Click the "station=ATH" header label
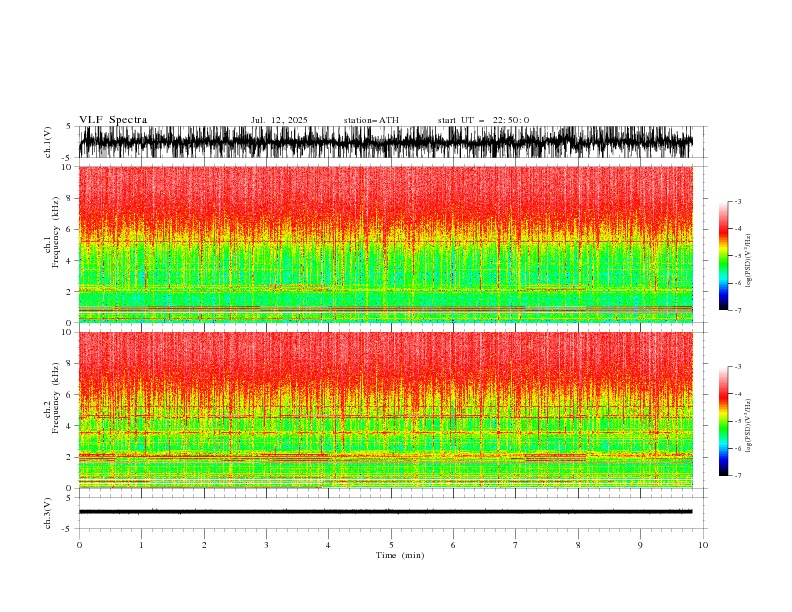Viewport: 792px width, 612px height. 371,120
